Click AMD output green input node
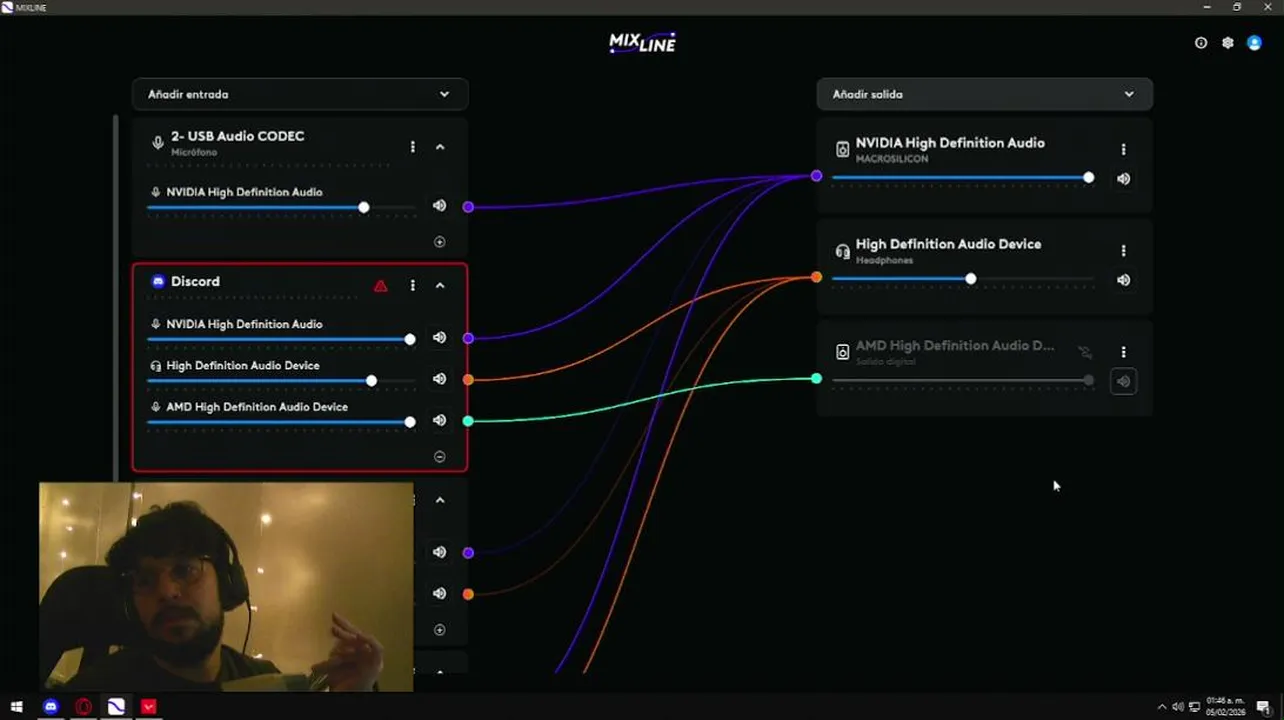 (x=817, y=378)
